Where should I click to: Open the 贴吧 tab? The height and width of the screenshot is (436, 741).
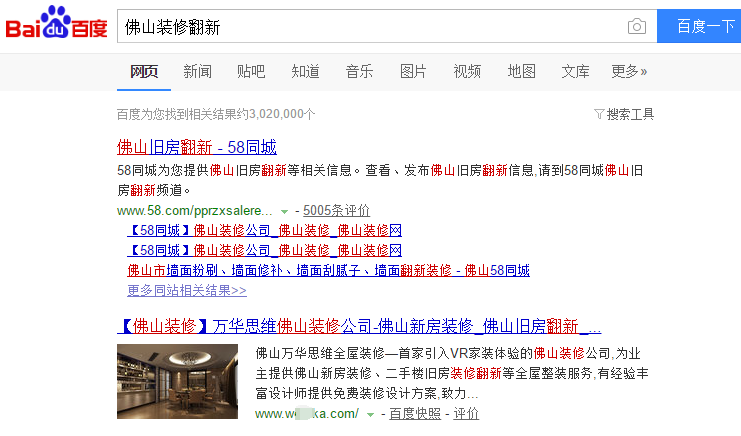tap(251, 72)
